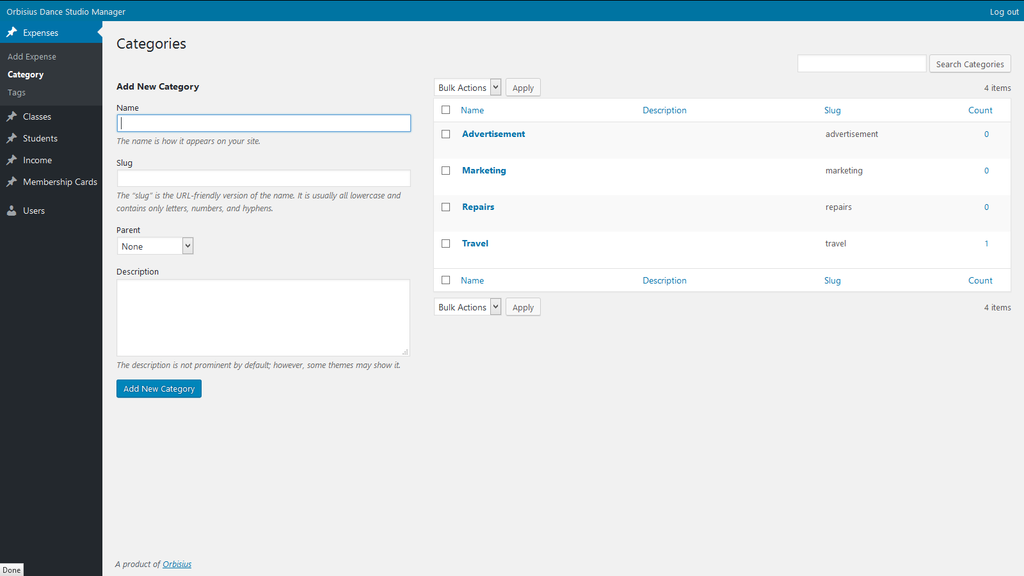This screenshot has width=1024, height=576.
Task: Focus the category search box
Action: 862,63
